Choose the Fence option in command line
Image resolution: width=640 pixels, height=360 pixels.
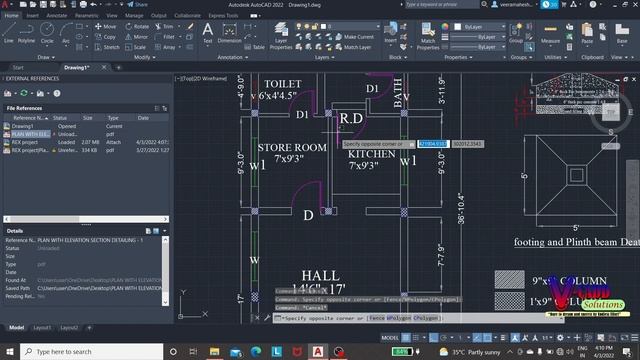pos(376,318)
